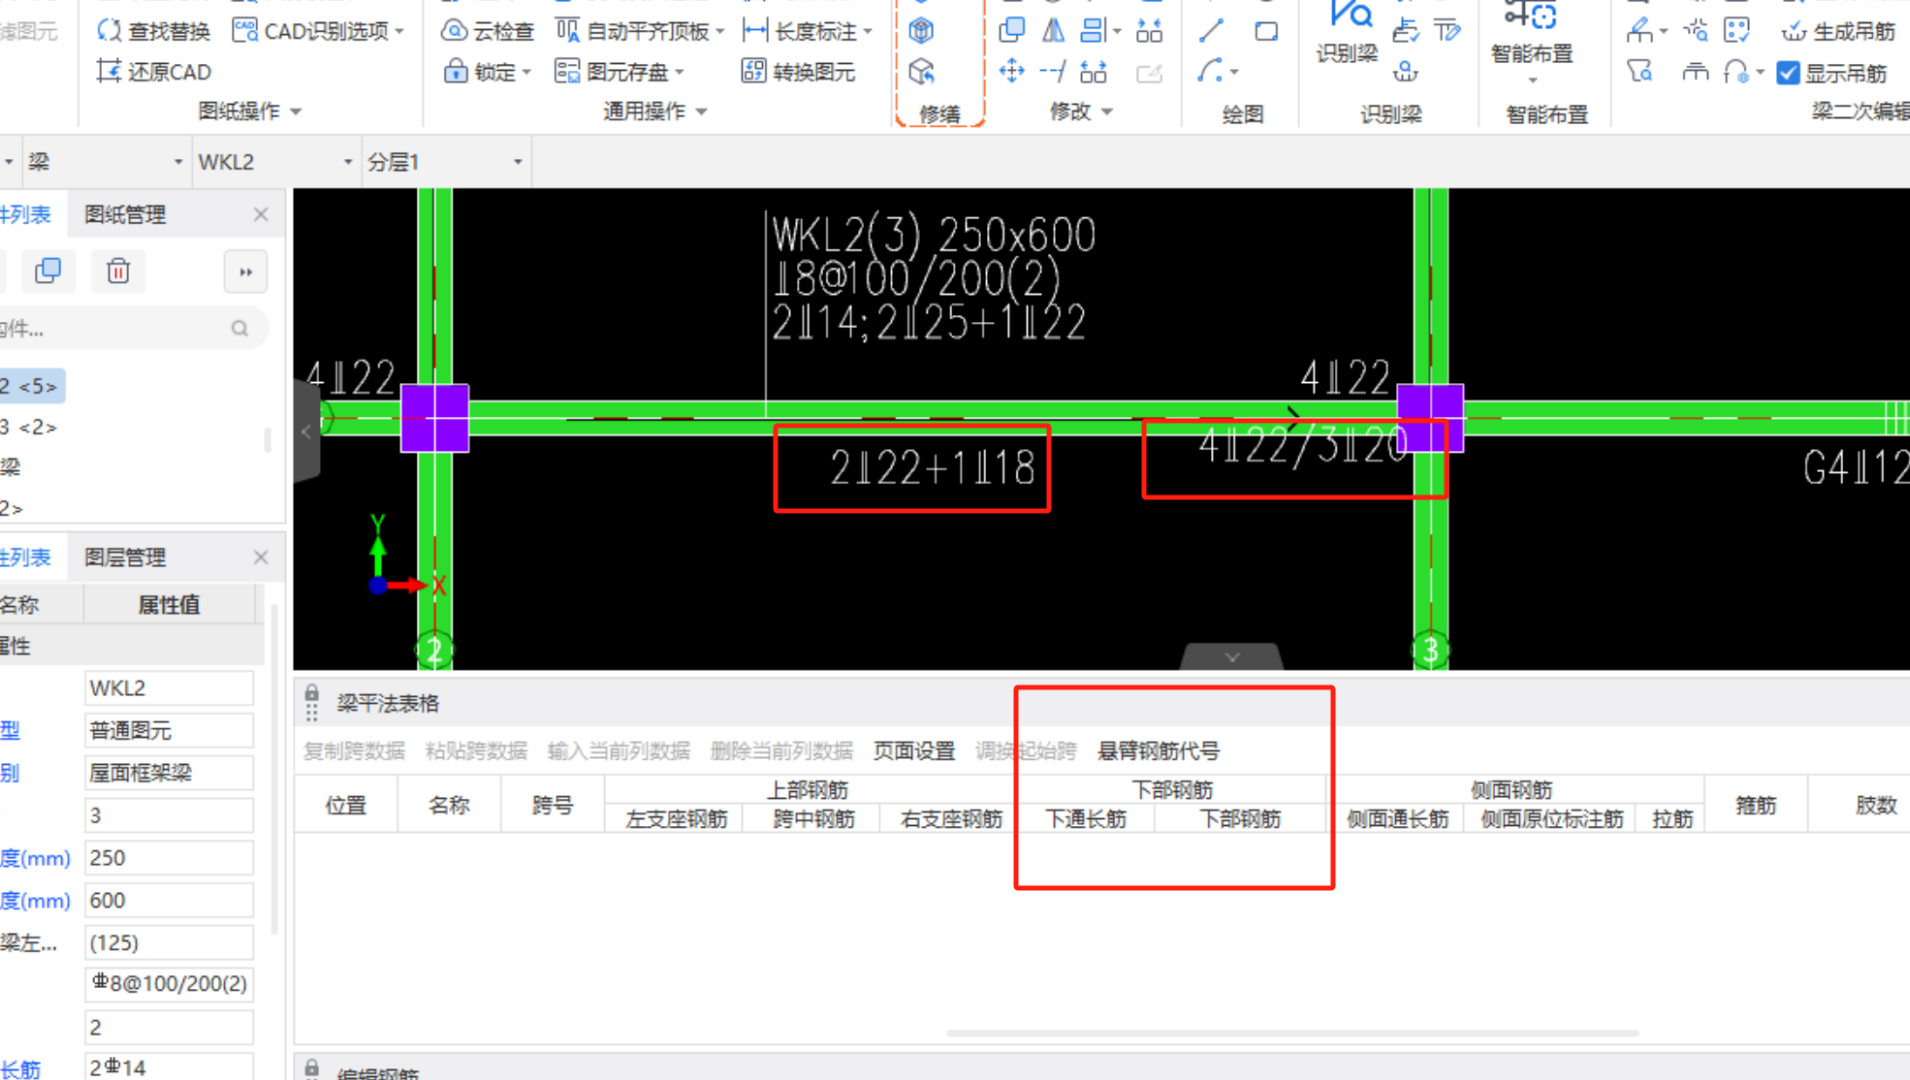Click the trash delete icon in component panel
The width and height of the screenshot is (1910, 1080).
[x=118, y=271]
